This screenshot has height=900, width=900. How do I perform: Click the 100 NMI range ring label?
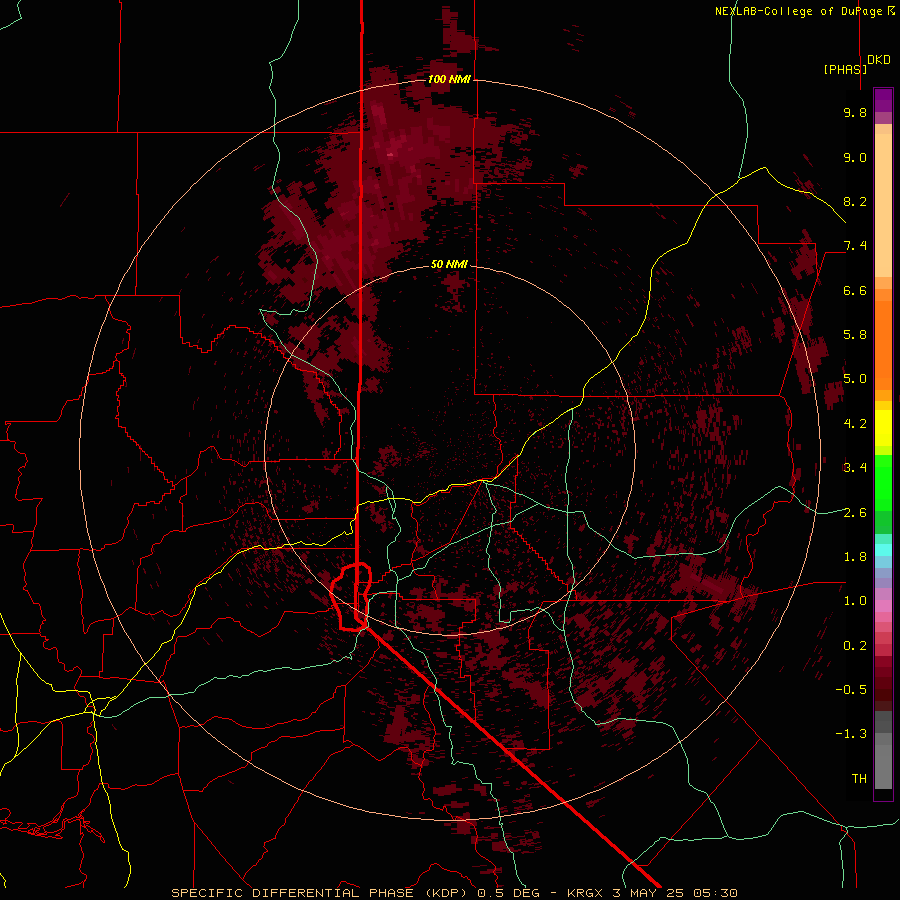pyautogui.click(x=449, y=79)
